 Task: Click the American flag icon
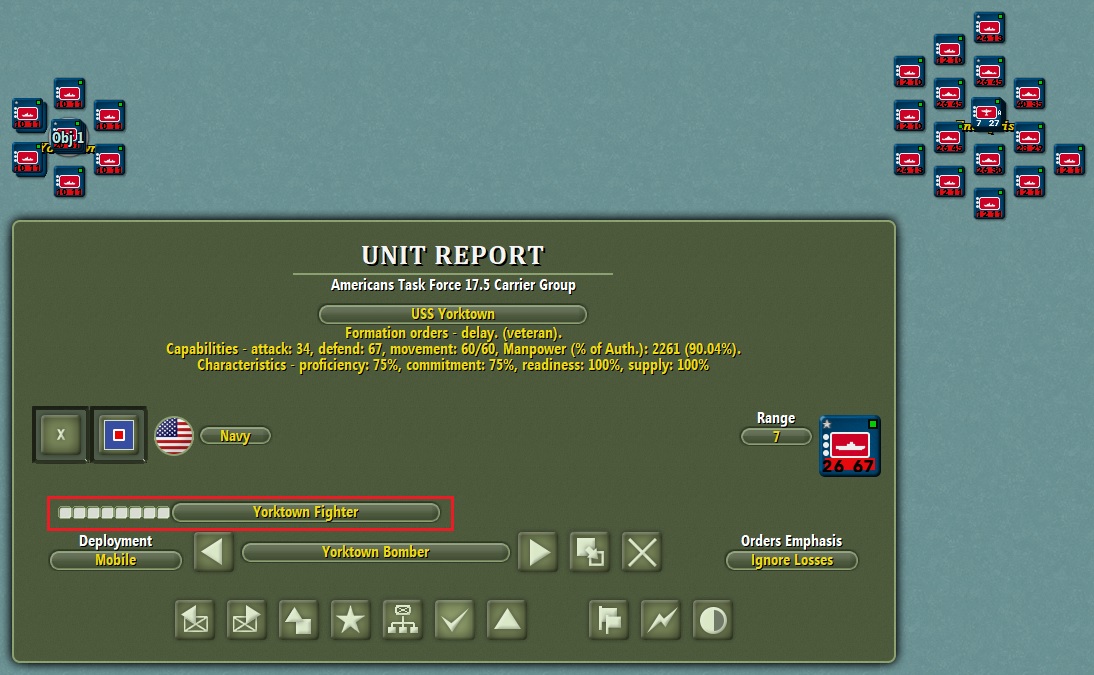[x=174, y=436]
